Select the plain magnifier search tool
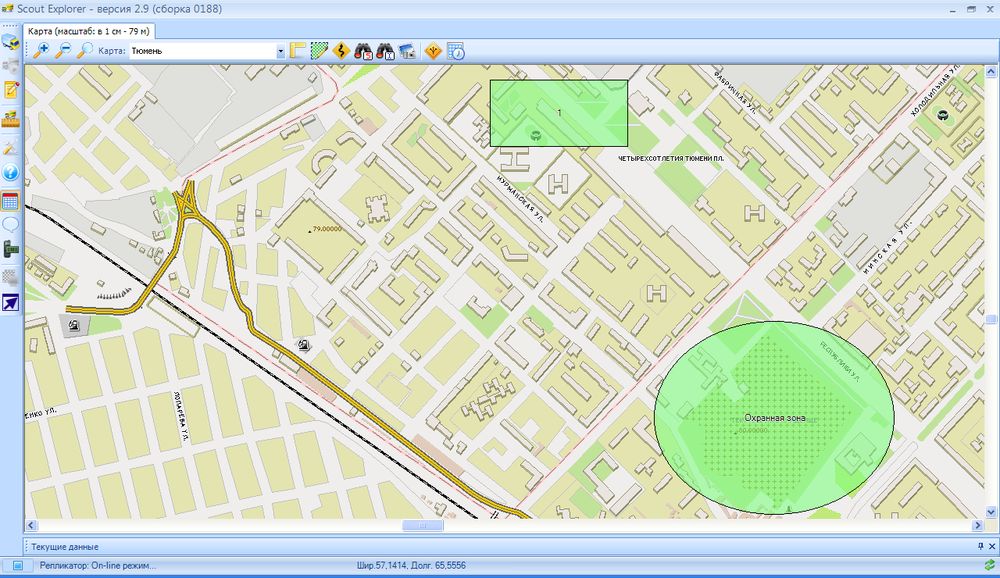Viewport: 1000px width, 578px height. 85,51
